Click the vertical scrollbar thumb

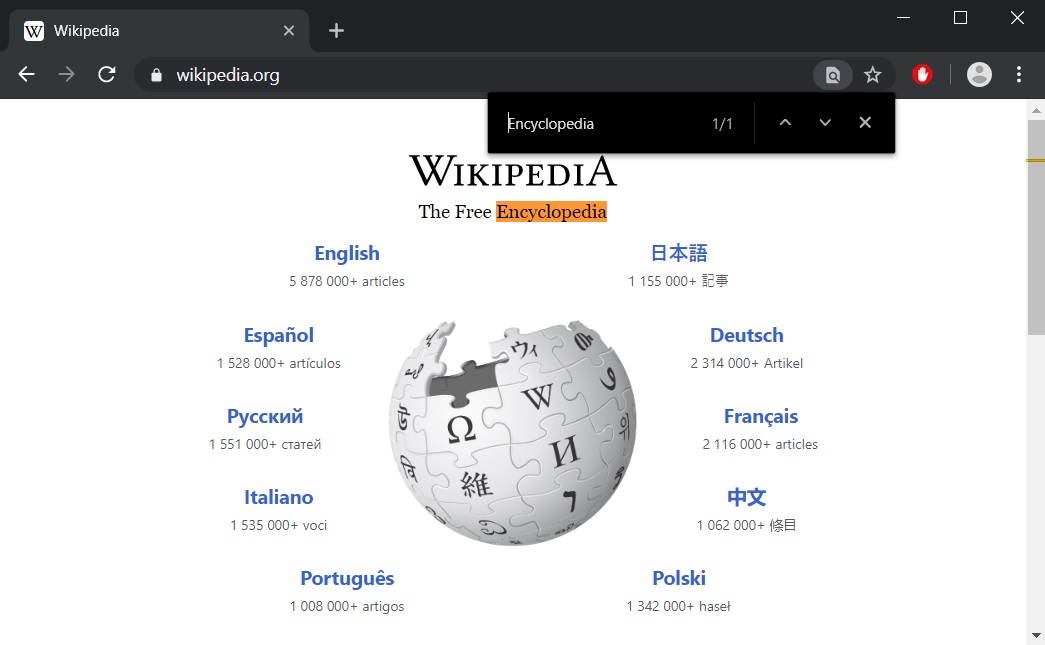coord(1036,228)
